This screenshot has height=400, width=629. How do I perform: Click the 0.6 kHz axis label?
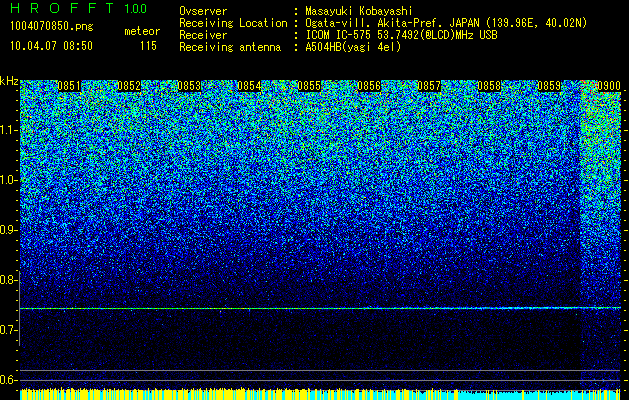click(x=9, y=380)
